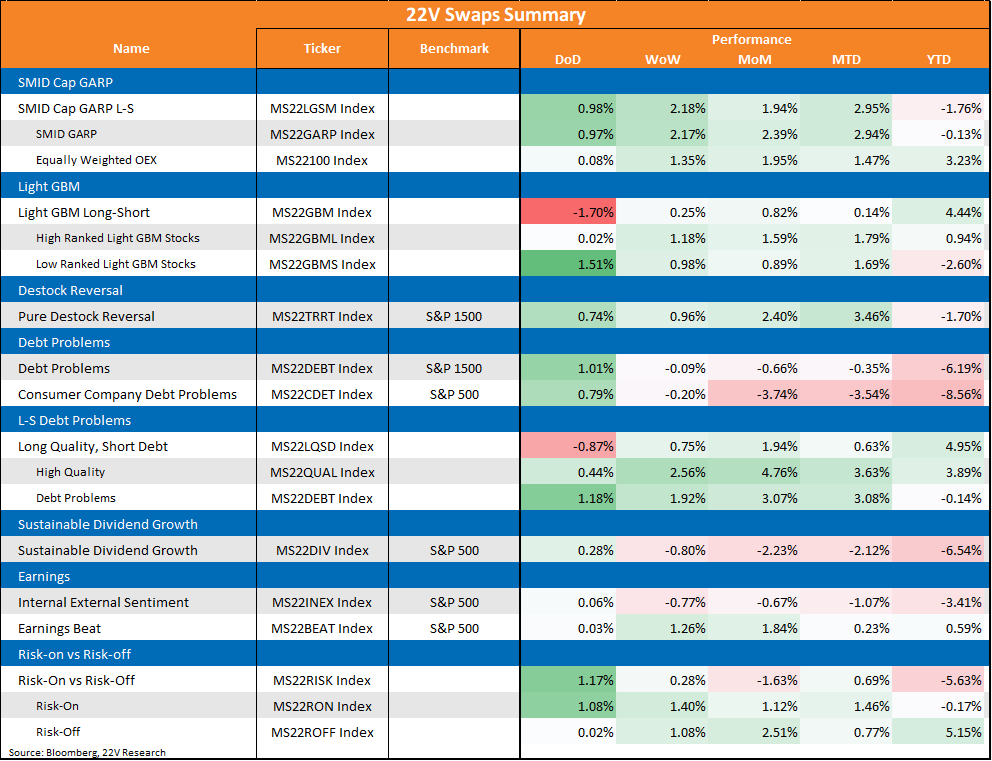Click the "-0.87%" DoD value
This screenshot has height=761, width=992.
[x=568, y=447]
